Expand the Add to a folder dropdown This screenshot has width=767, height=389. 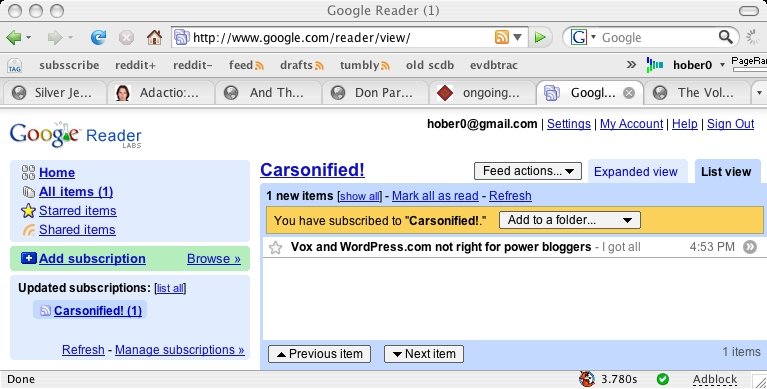point(570,220)
